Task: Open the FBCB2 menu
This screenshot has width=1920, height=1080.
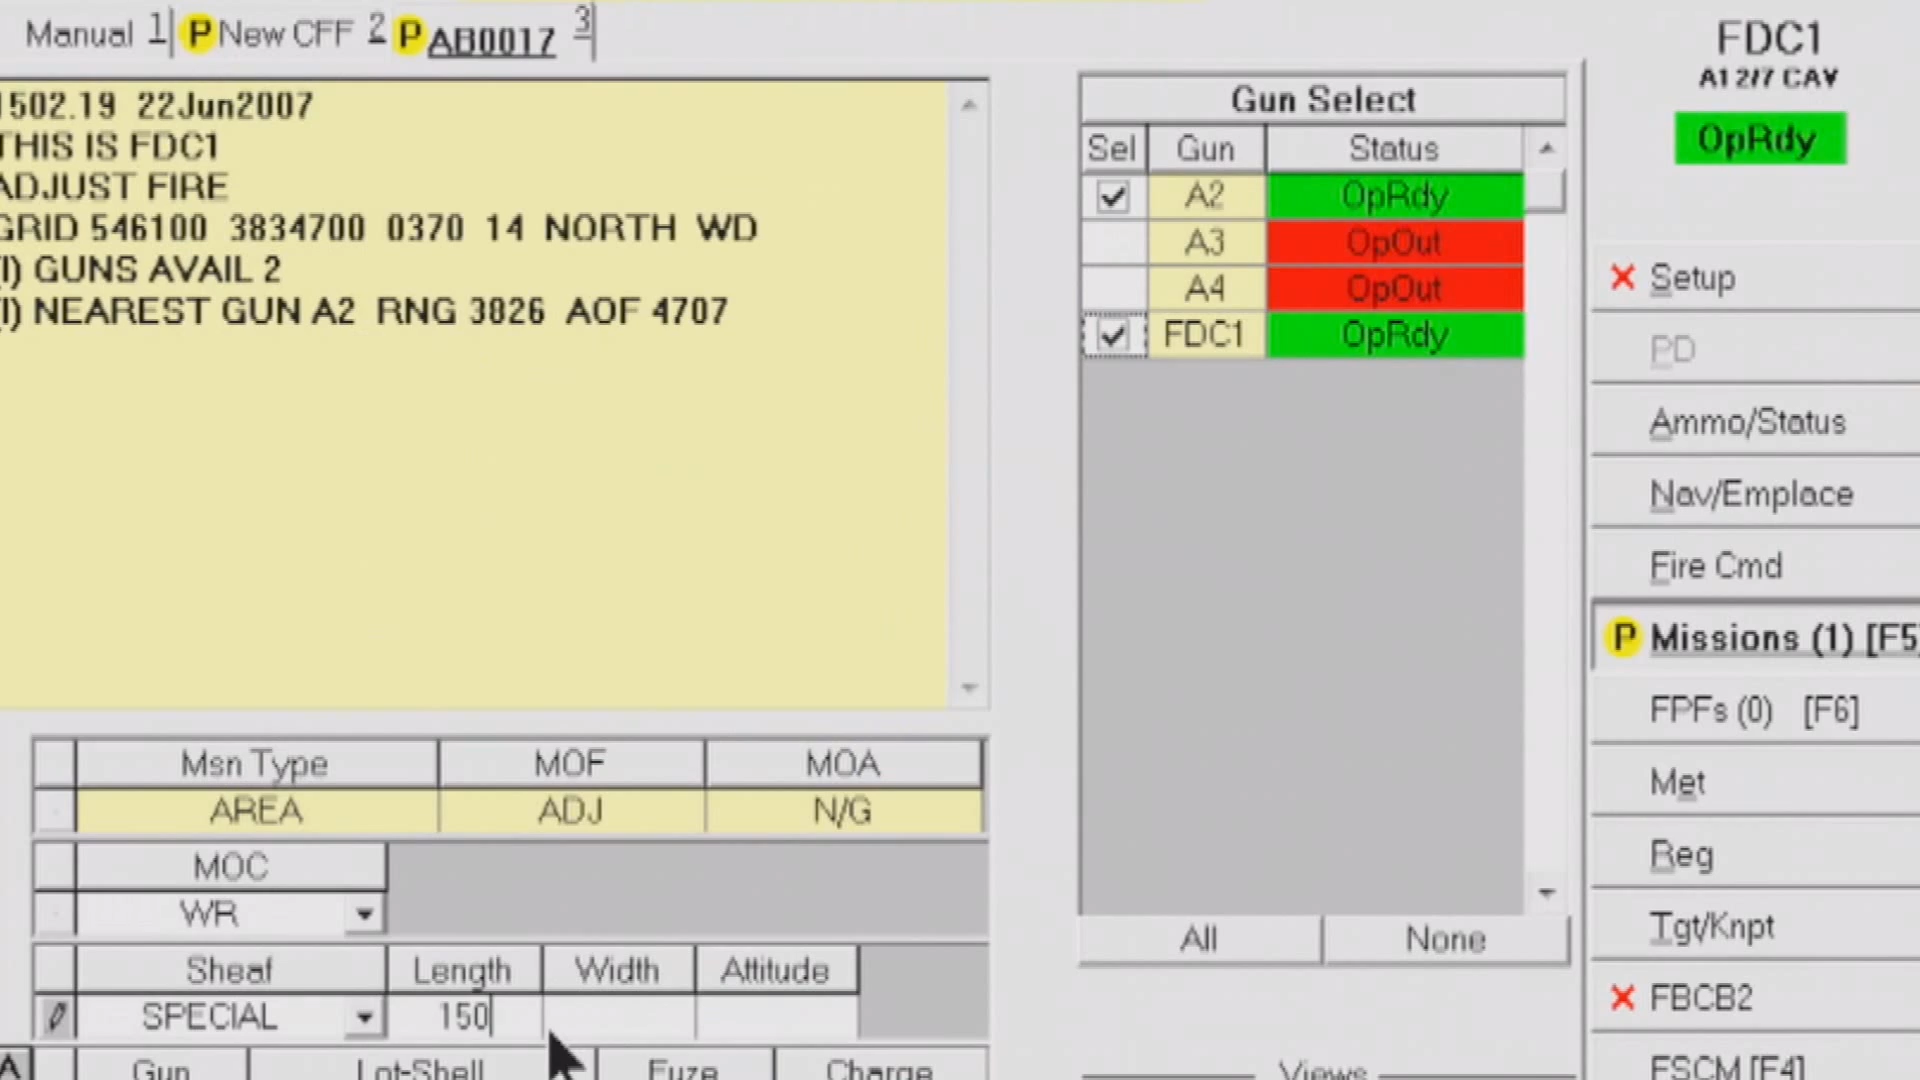Action: pos(1756,997)
